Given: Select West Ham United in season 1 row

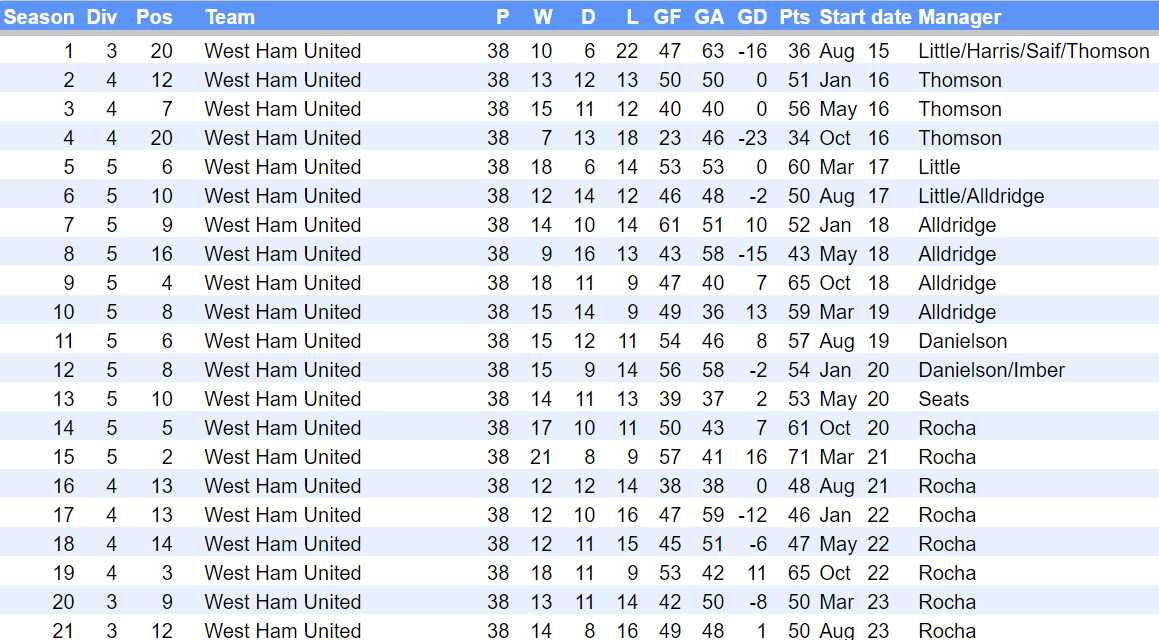Looking at the screenshot, I should click(283, 51).
